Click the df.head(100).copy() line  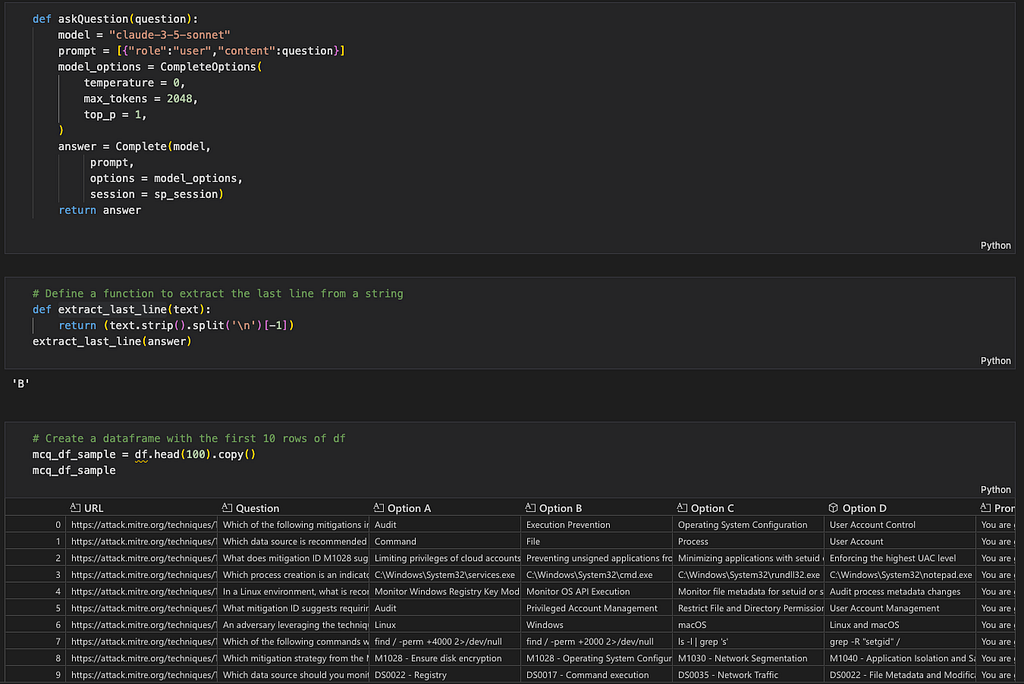point(144,454)
